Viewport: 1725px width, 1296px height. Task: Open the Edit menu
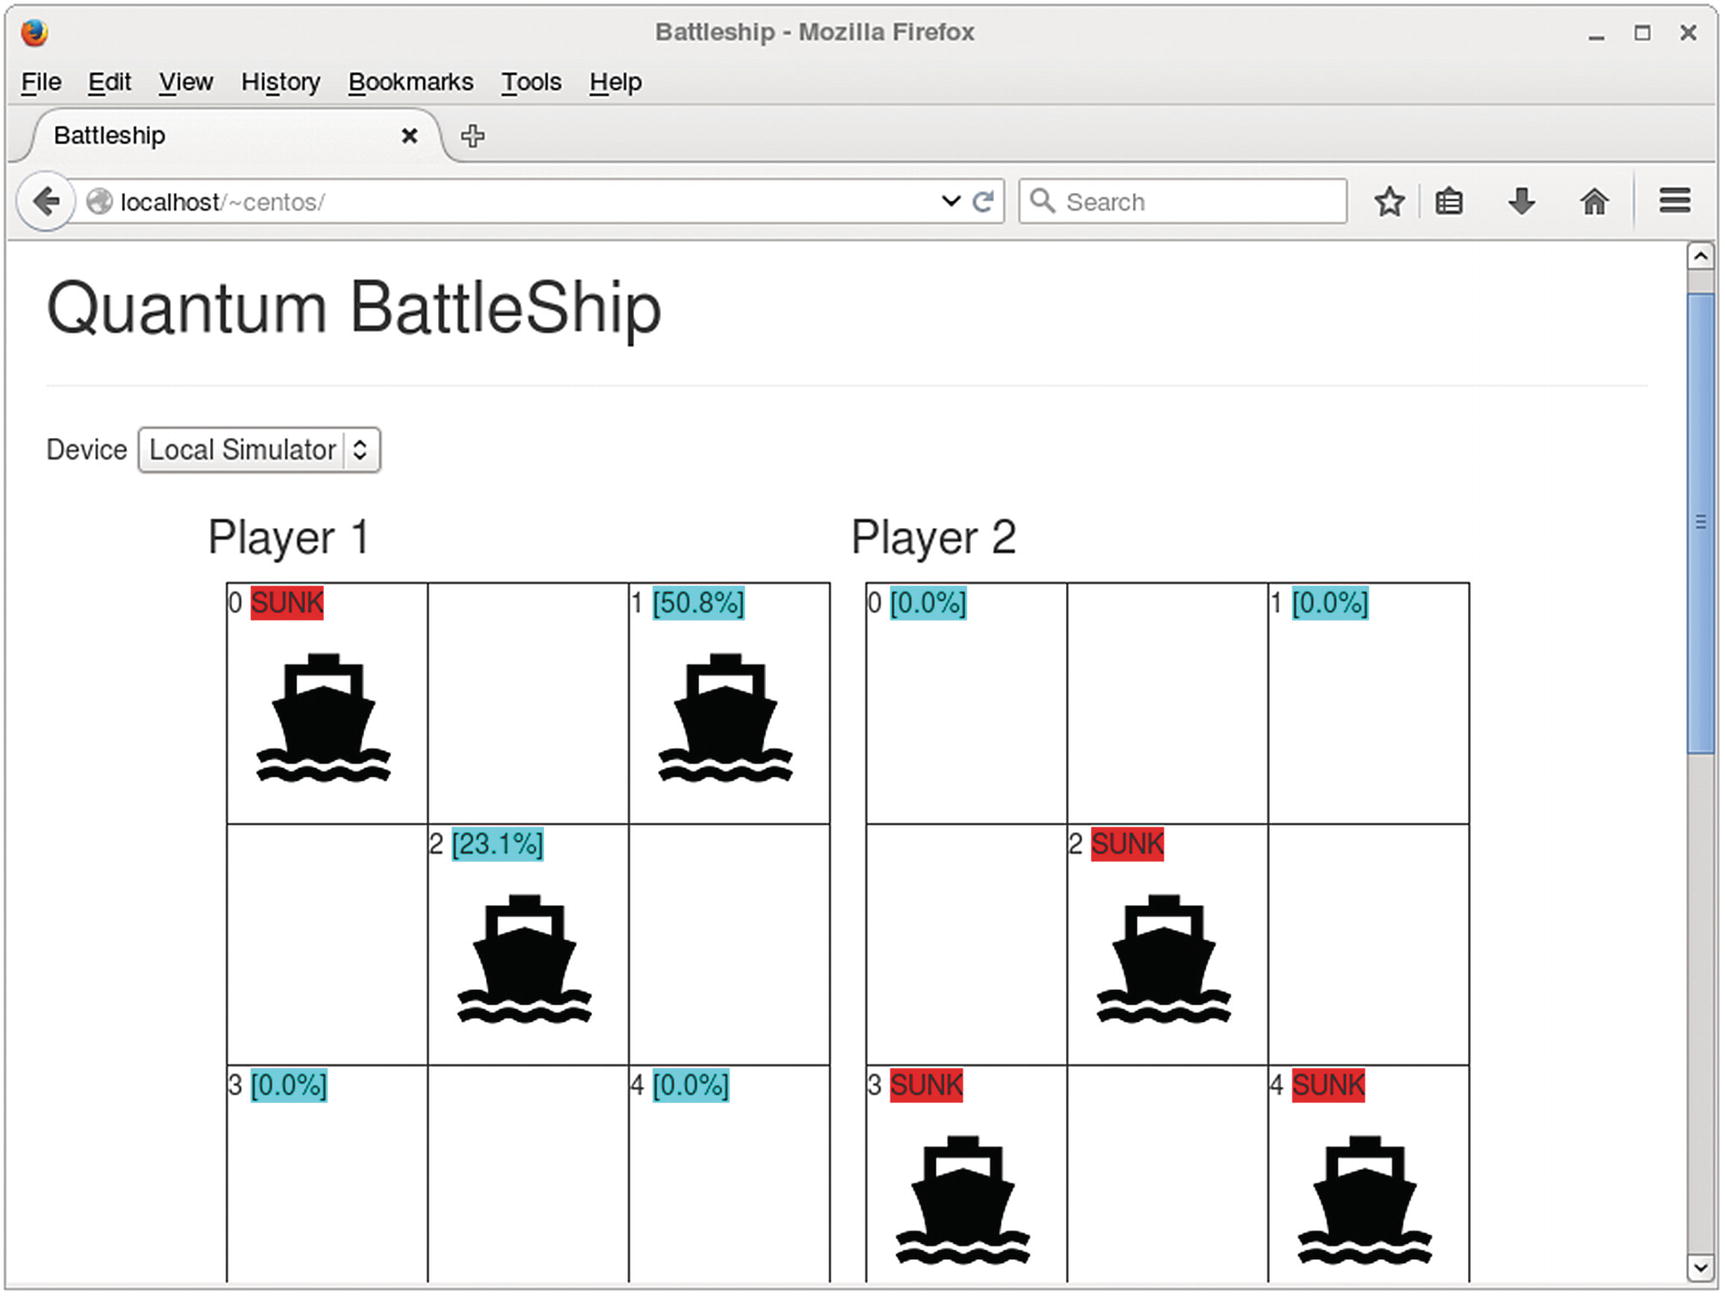coord(109,82)
